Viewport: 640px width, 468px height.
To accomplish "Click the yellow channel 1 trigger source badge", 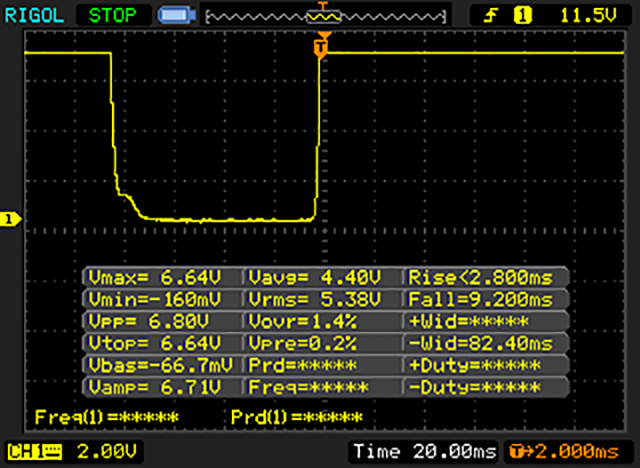I will click(523, 16).
